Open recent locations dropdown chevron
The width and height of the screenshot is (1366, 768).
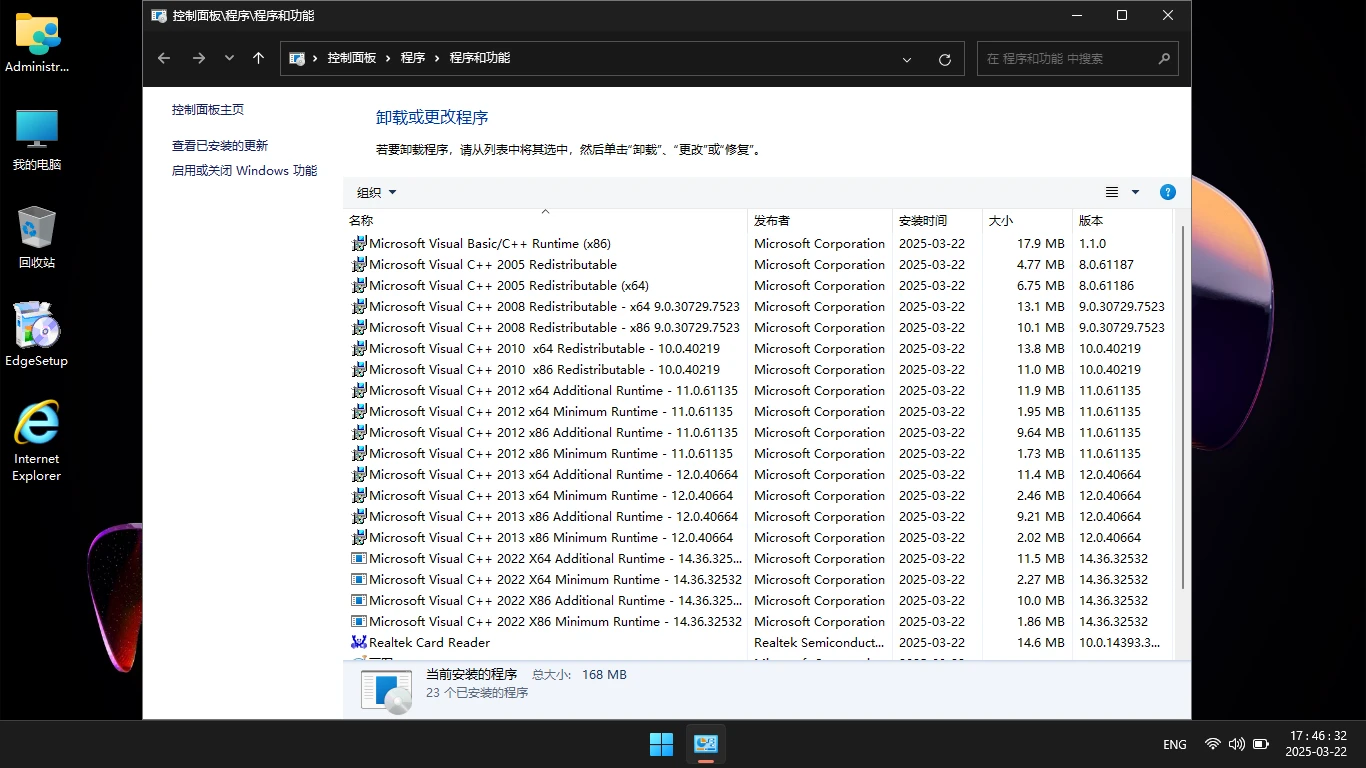click(229, 58)
